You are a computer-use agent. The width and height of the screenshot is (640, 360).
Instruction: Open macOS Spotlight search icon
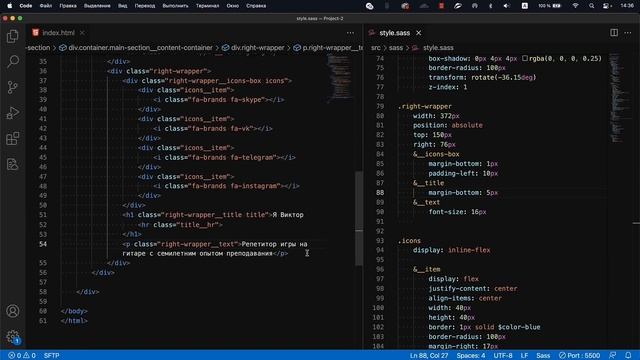click(x=591, y=6)
